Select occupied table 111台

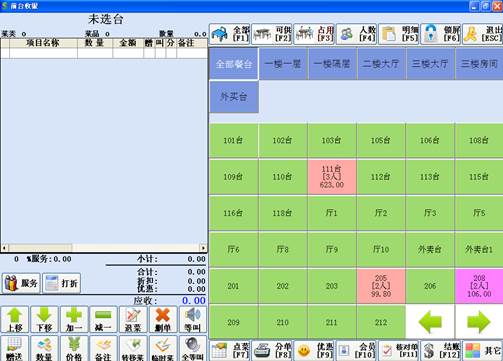[x=332, y=177]
